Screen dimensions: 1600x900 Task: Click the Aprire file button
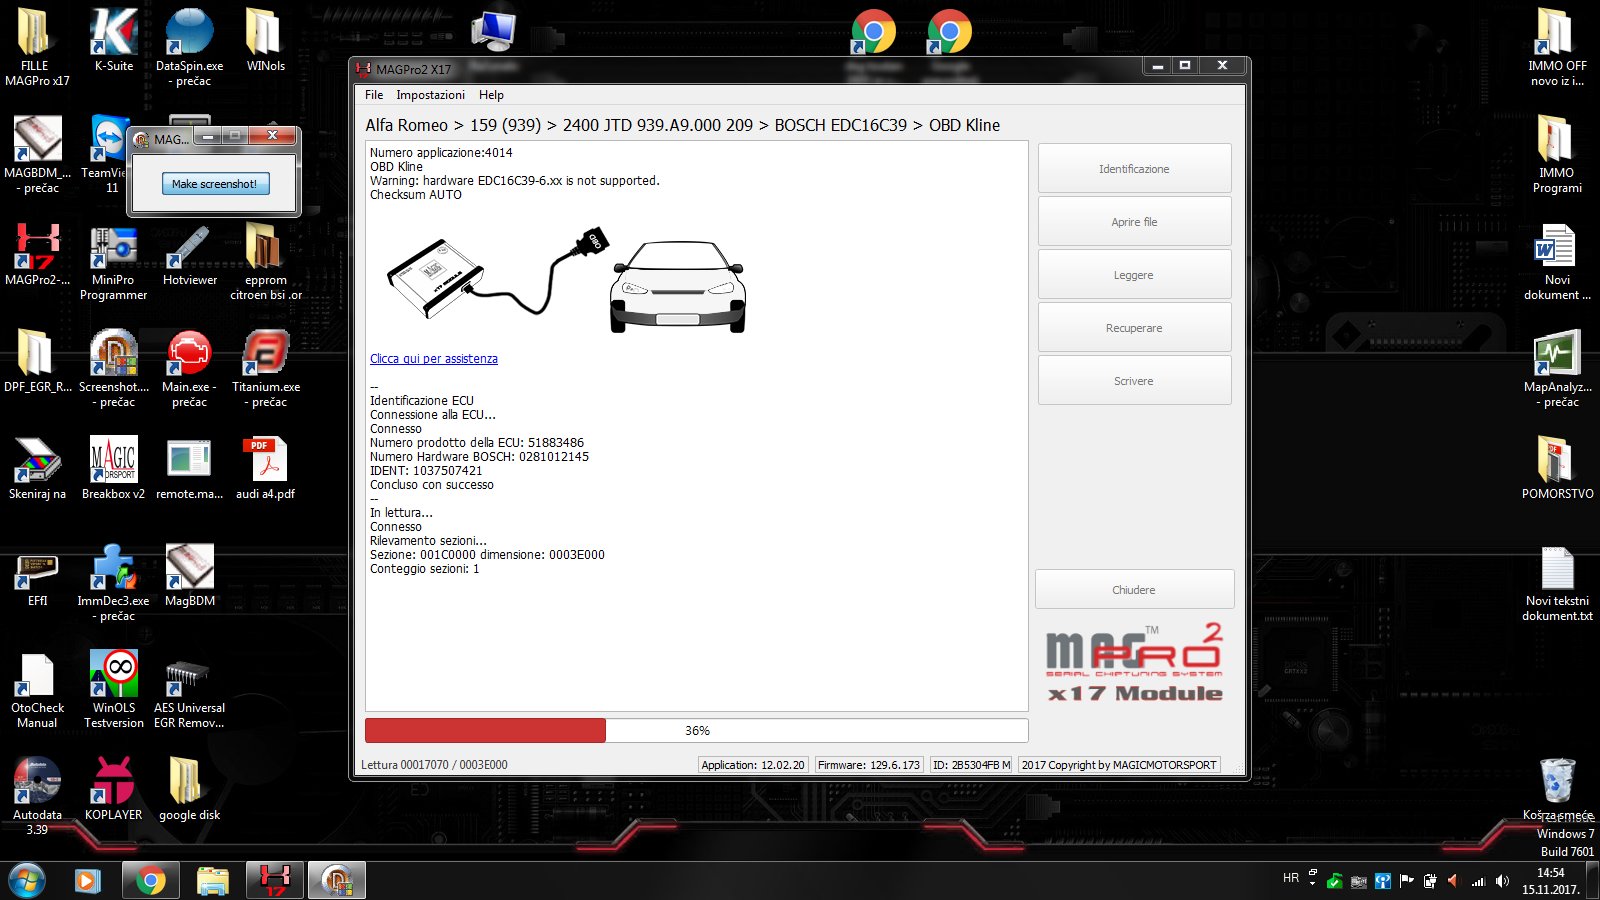coord(1134,222)
